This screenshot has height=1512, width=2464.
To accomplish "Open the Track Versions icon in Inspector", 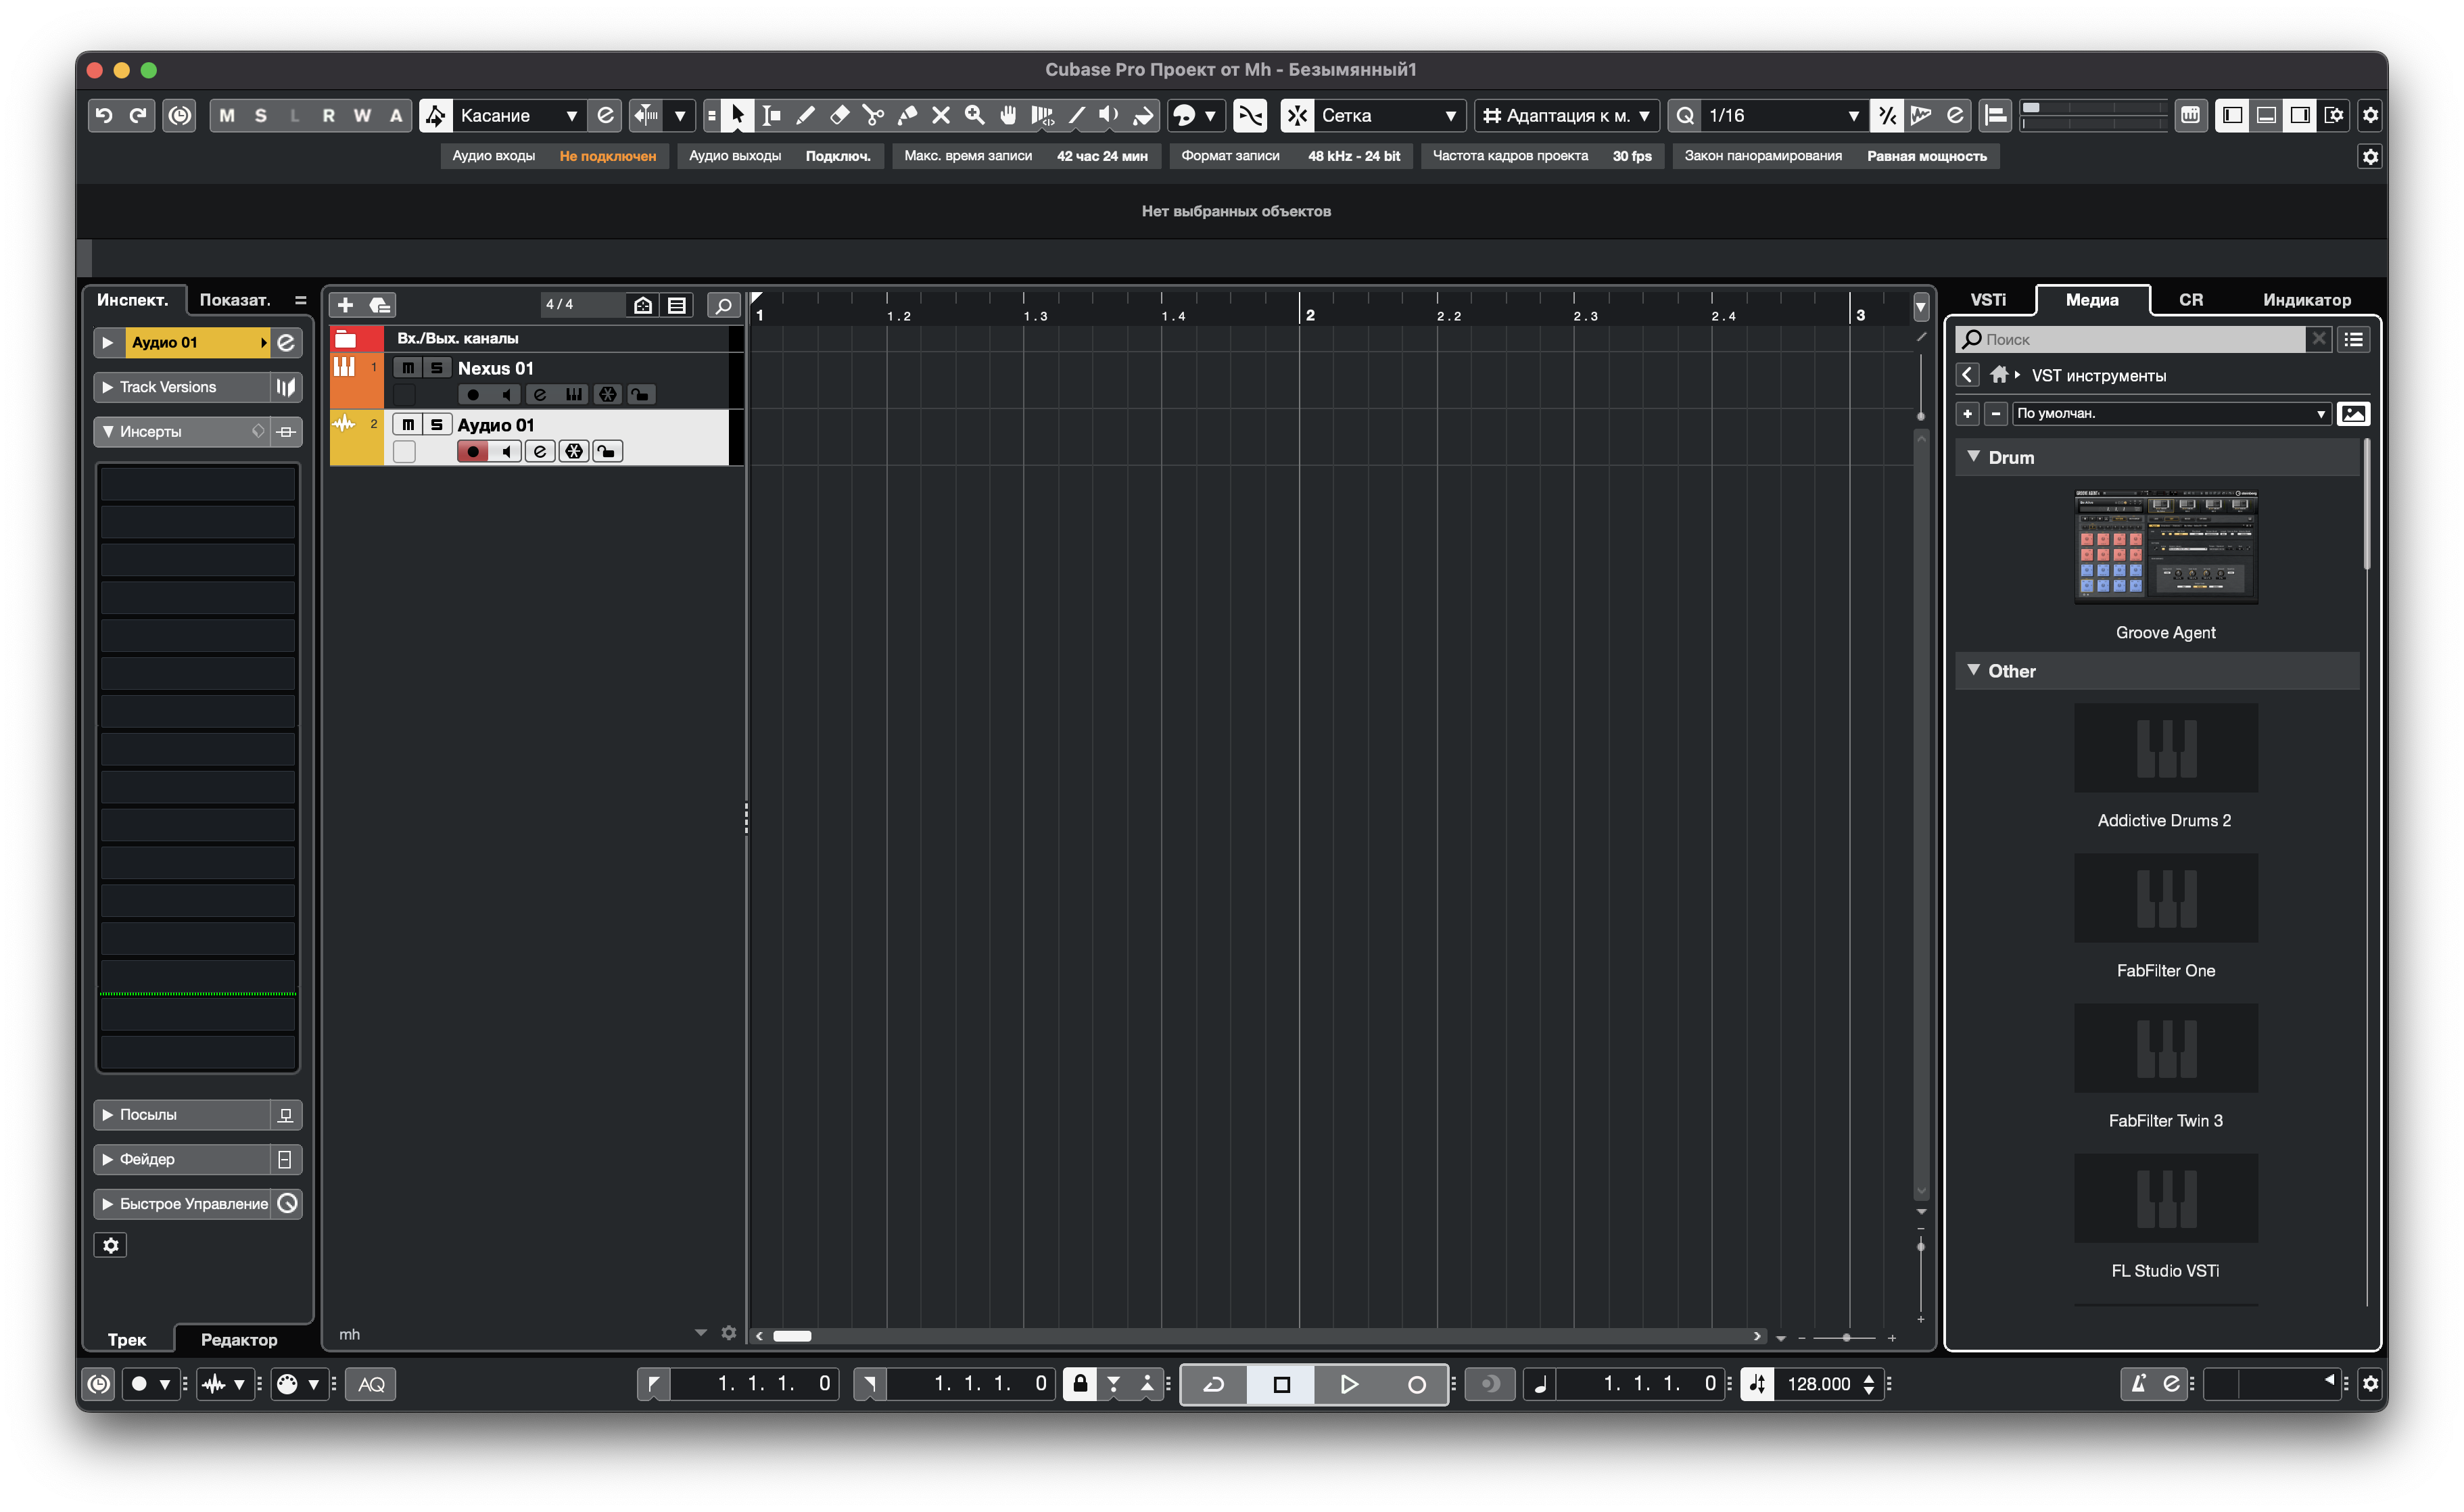I will coord(286,387).
